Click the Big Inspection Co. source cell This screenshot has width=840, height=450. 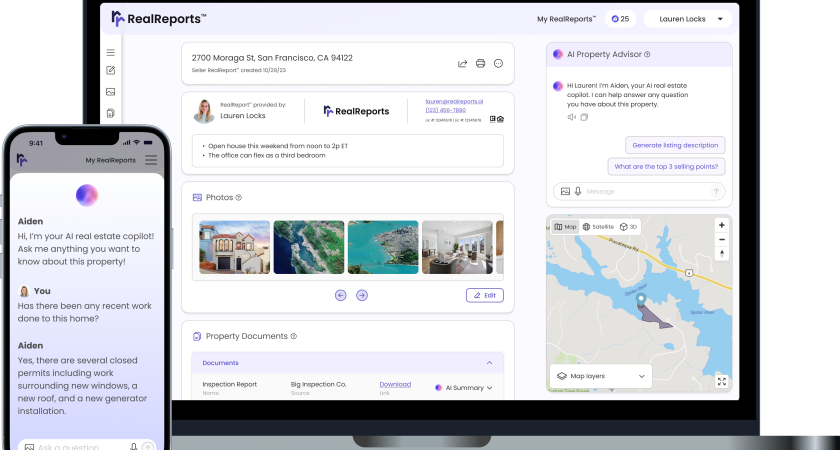tap(318, 385)
